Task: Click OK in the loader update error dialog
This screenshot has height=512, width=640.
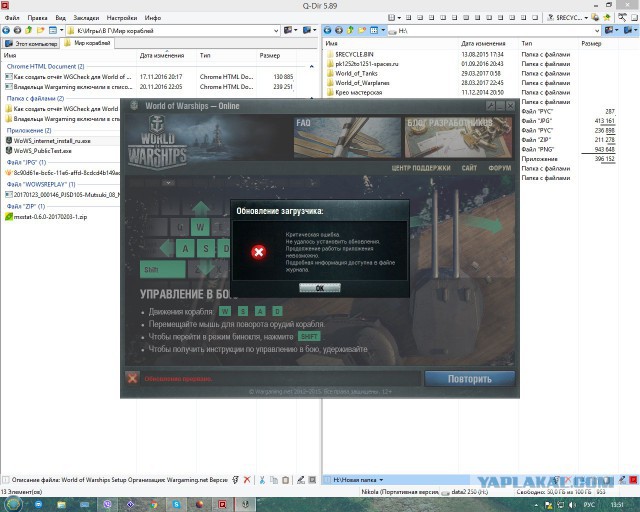Action: point(320,288)
